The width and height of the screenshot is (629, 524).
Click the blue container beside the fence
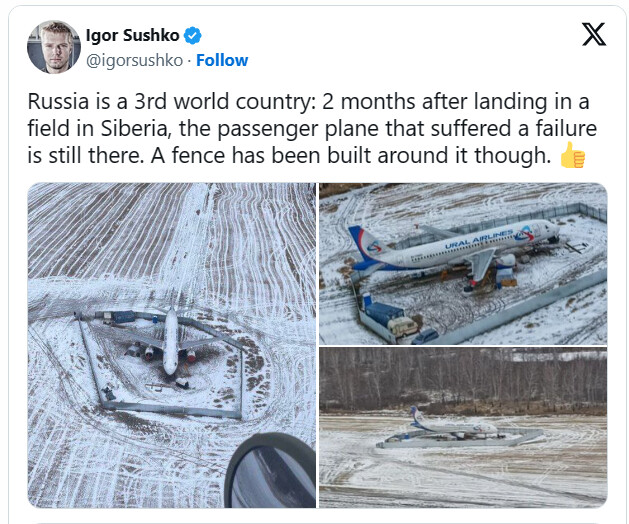point(383,313)
